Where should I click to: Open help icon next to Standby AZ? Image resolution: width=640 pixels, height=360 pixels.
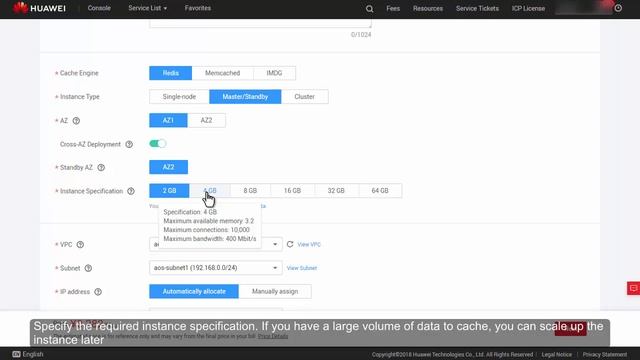[x=101, y=168]
